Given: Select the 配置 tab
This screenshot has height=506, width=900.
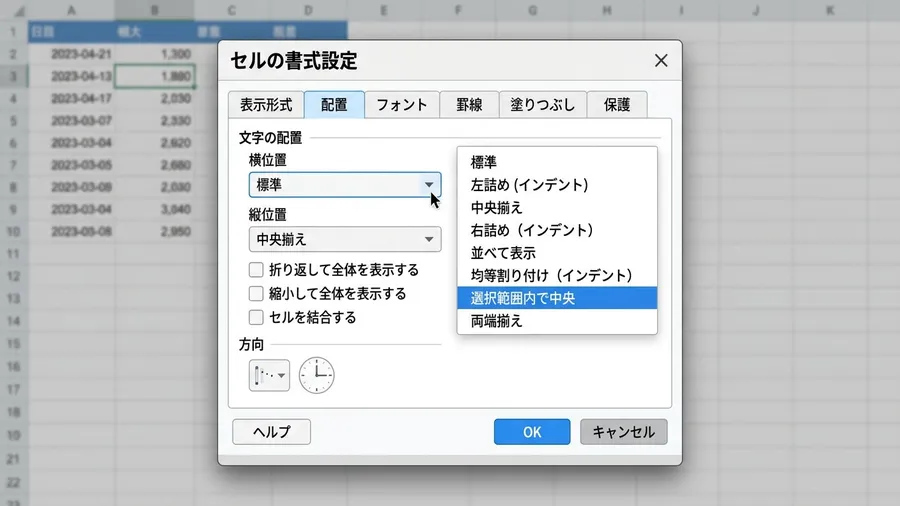Looking at the screenshot, I should click(x=334, y=104).
